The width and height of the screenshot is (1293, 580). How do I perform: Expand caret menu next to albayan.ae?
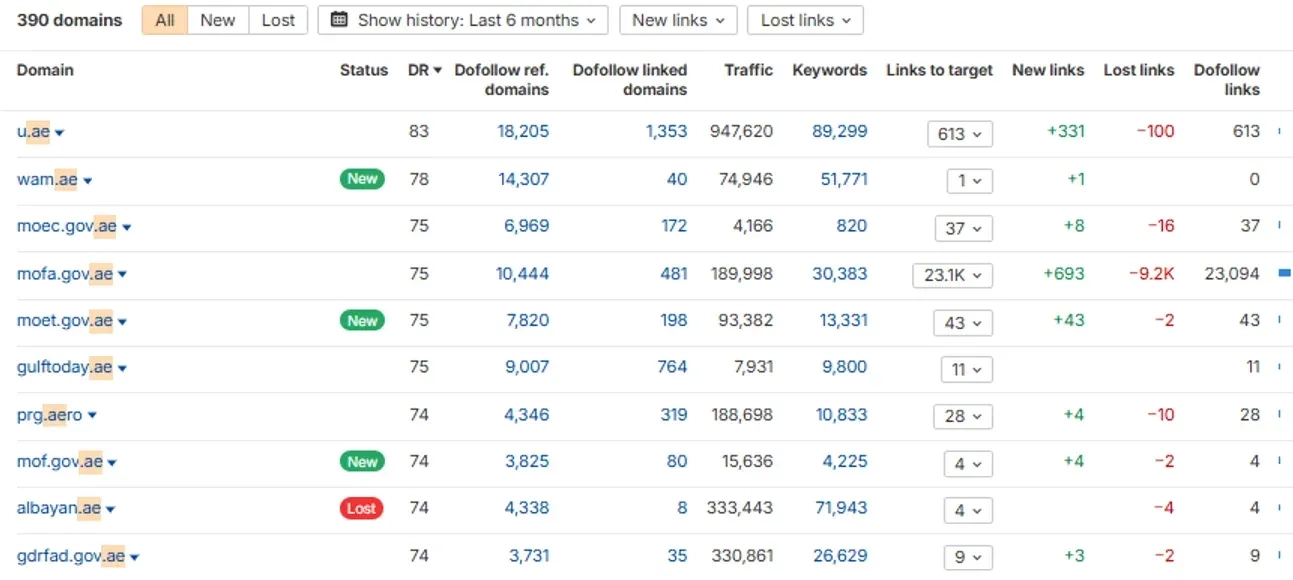pyautogui.click(x=111, y=510)
